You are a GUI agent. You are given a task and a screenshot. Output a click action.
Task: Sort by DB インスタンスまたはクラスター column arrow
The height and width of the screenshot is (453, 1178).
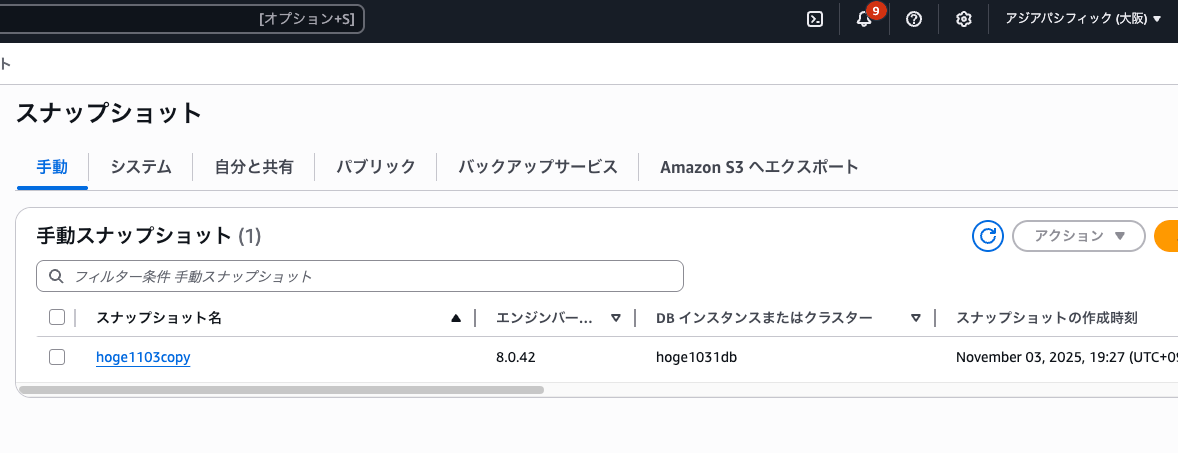pyautogui.click(x=915, y=318)
